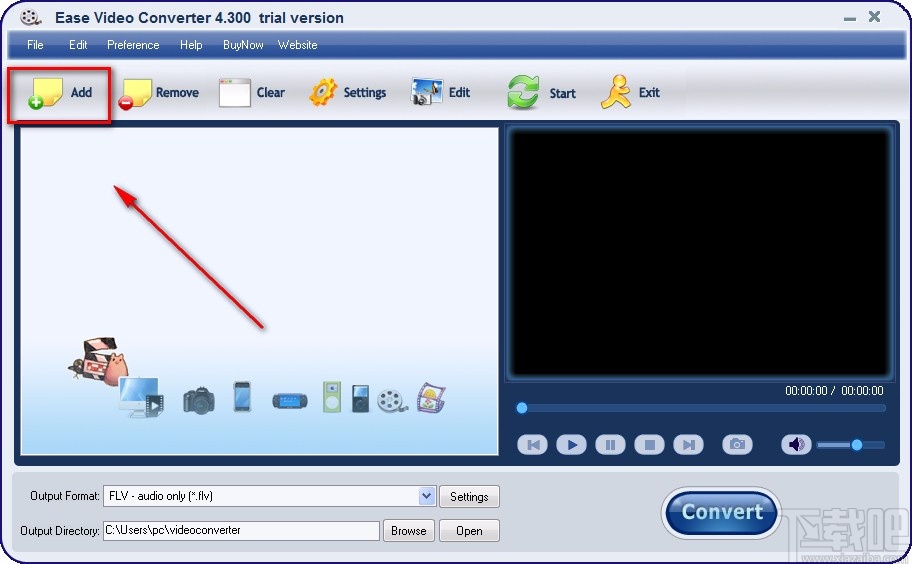Screen dimensions: 912x564
Task: Minimize the Ease Video Converter window
Action: point(850,18)
